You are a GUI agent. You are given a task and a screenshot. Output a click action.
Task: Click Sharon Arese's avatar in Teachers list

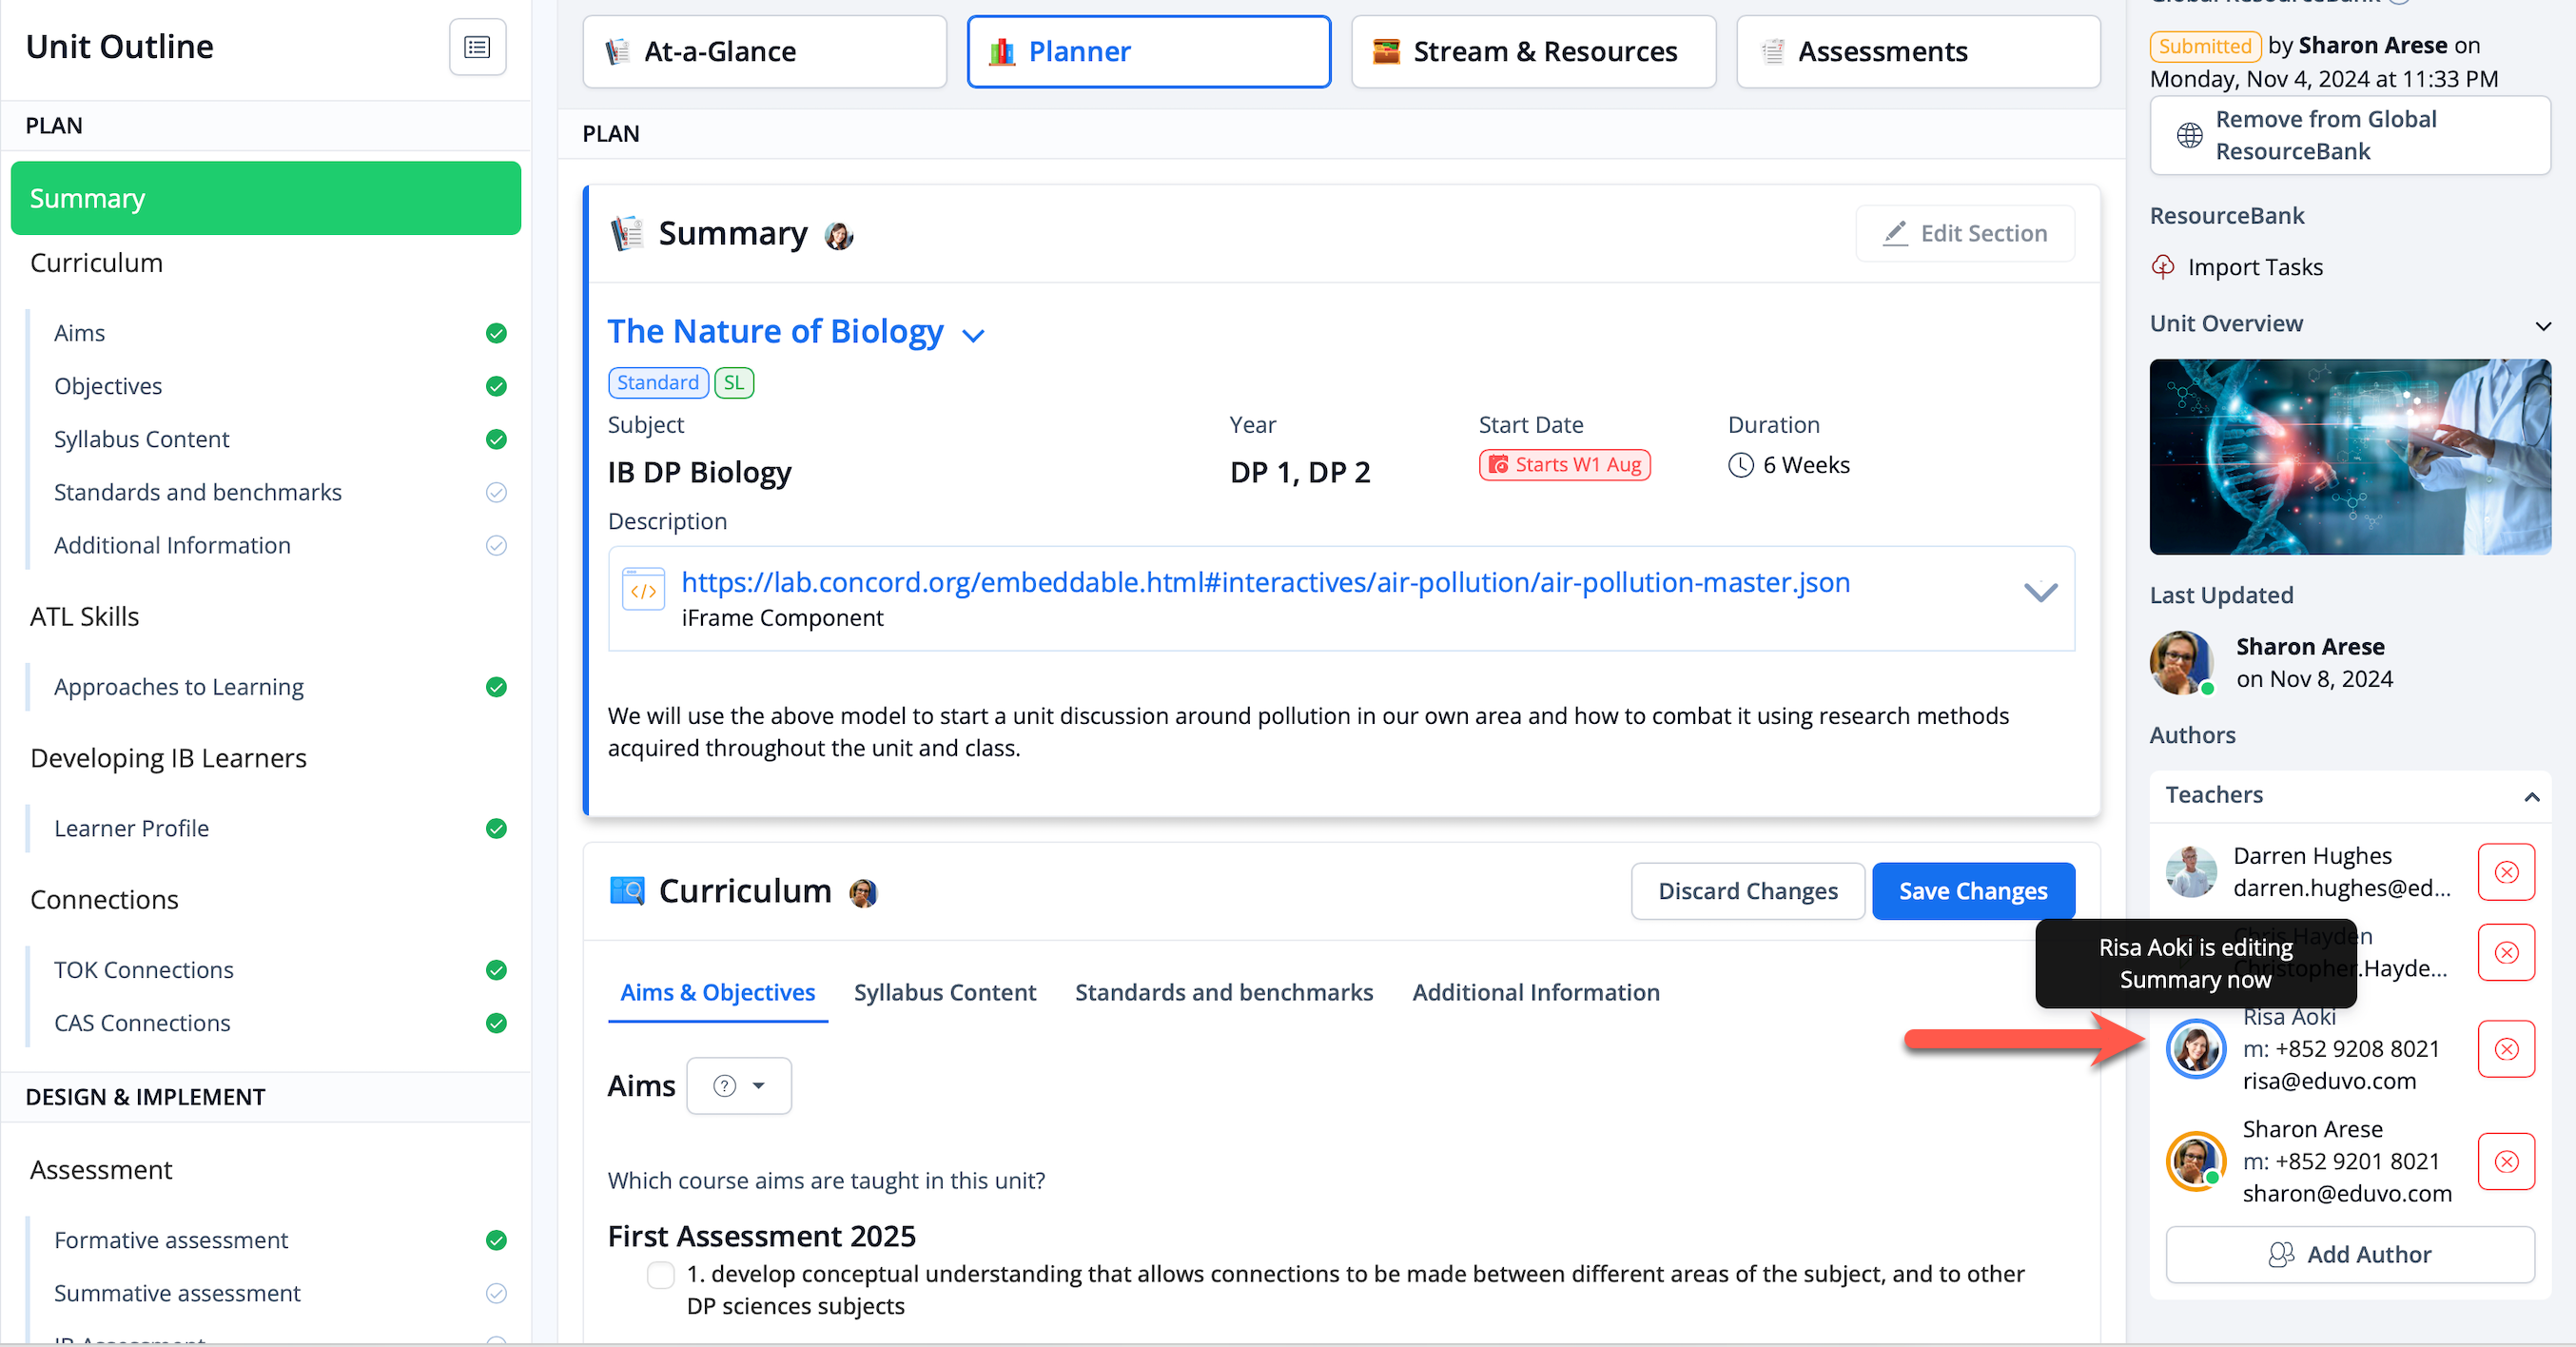coord(2196,1162)
